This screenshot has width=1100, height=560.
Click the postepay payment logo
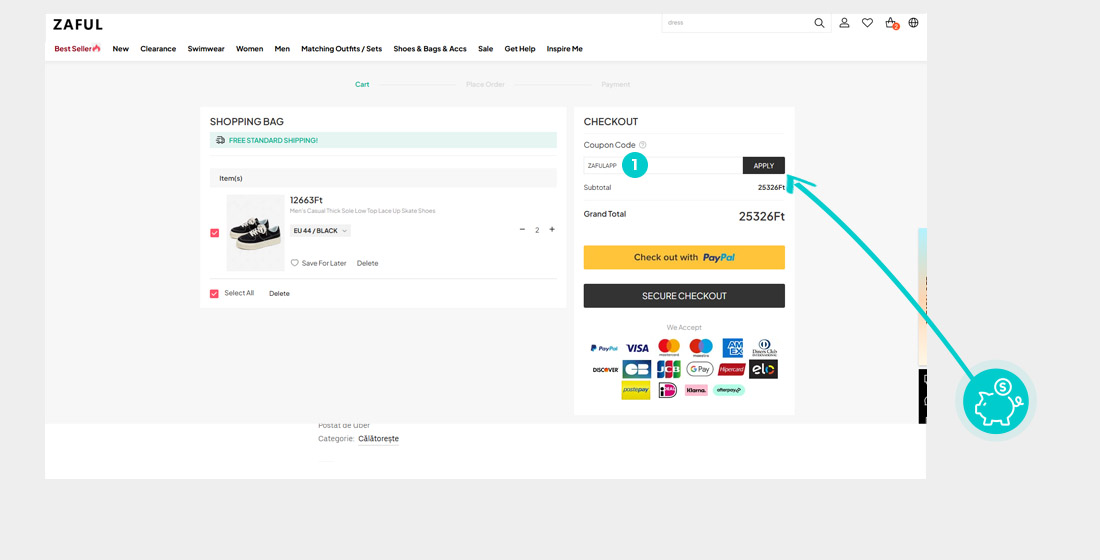tap(636, 390)
